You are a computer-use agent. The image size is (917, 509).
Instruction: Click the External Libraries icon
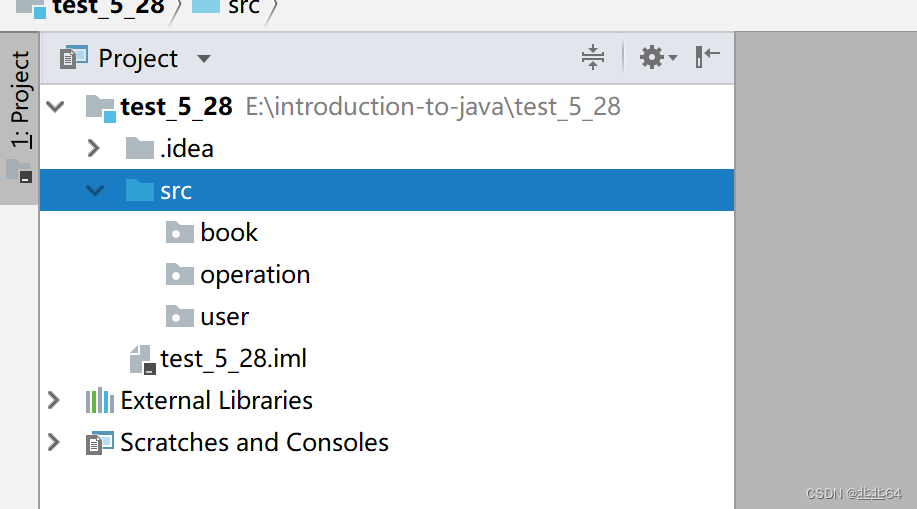tap(99, 401)
